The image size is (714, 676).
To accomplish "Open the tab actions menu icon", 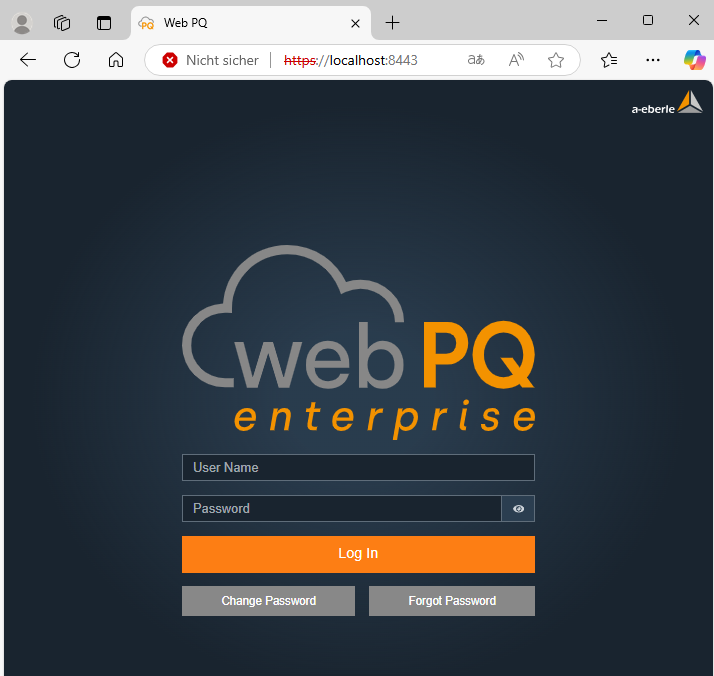I will click(x=104, y=22).
